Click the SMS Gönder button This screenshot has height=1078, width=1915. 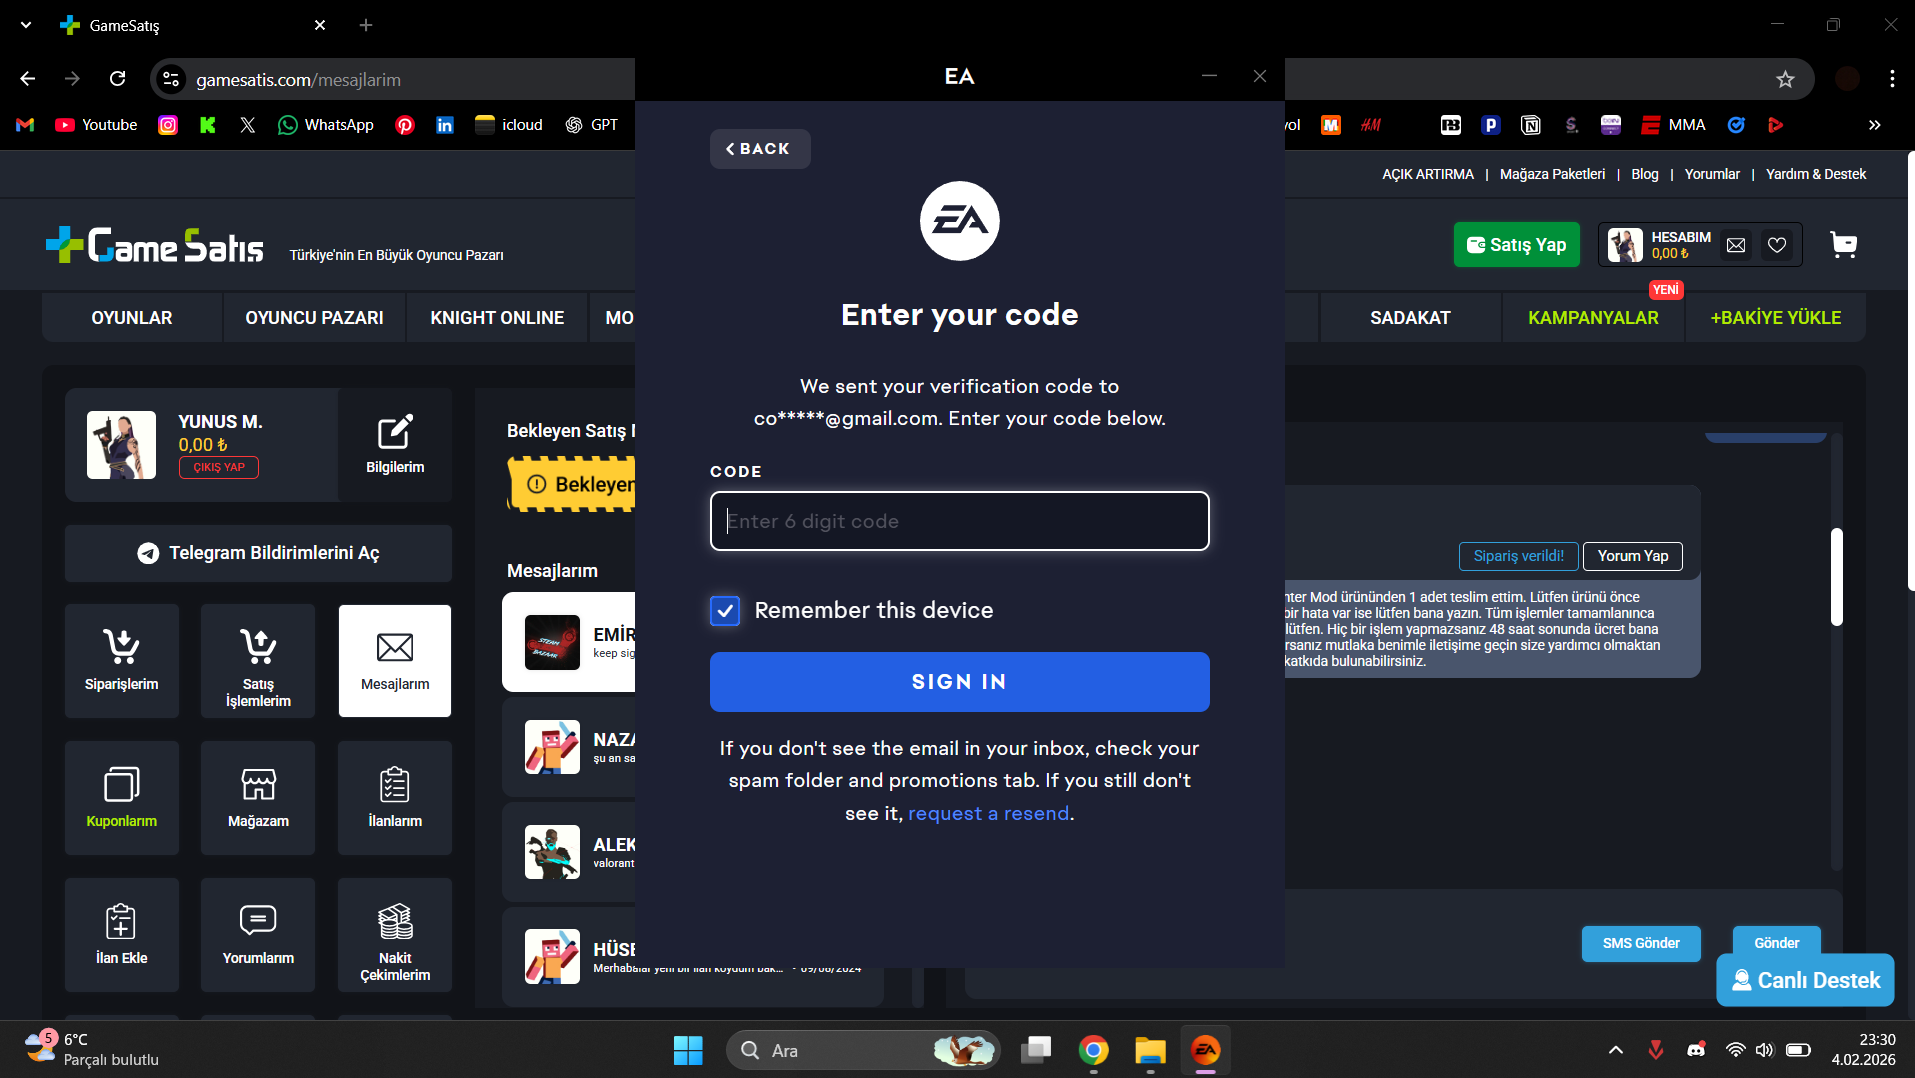pyautogui.click(x=1641, y=943)
